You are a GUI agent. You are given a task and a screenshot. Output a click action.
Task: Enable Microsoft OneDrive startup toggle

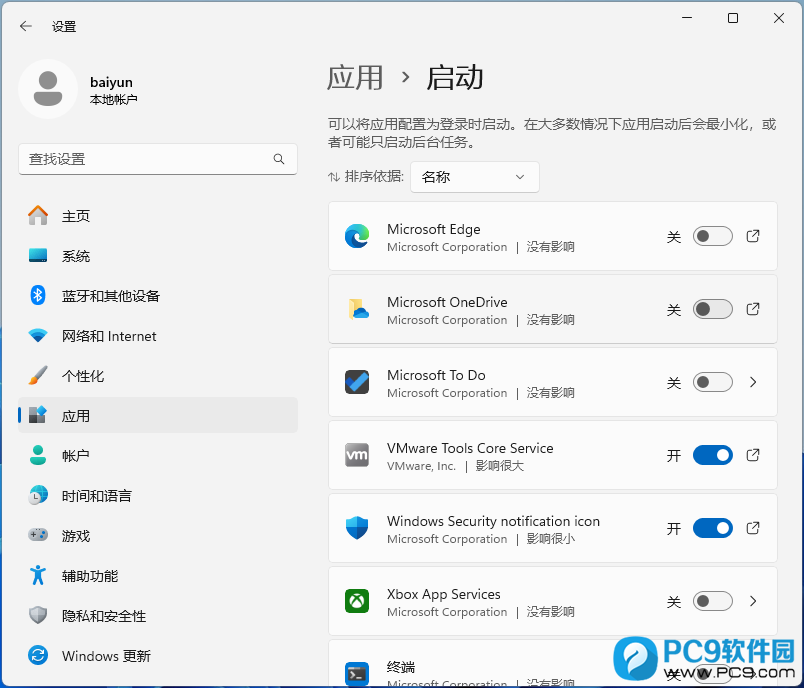pyautogui.click(x=713, y=309)
